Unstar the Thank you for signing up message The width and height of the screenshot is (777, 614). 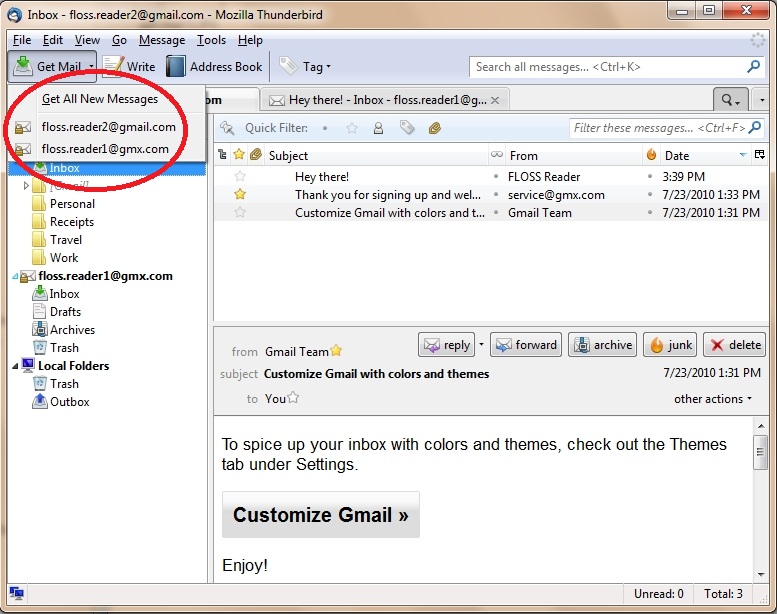tap(240, 194)
